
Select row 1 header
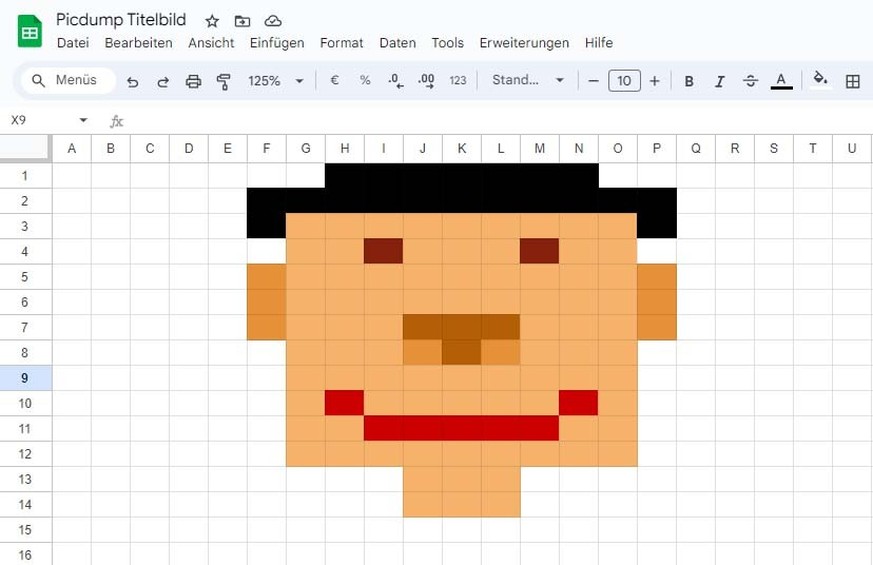(x=26, y=176)
